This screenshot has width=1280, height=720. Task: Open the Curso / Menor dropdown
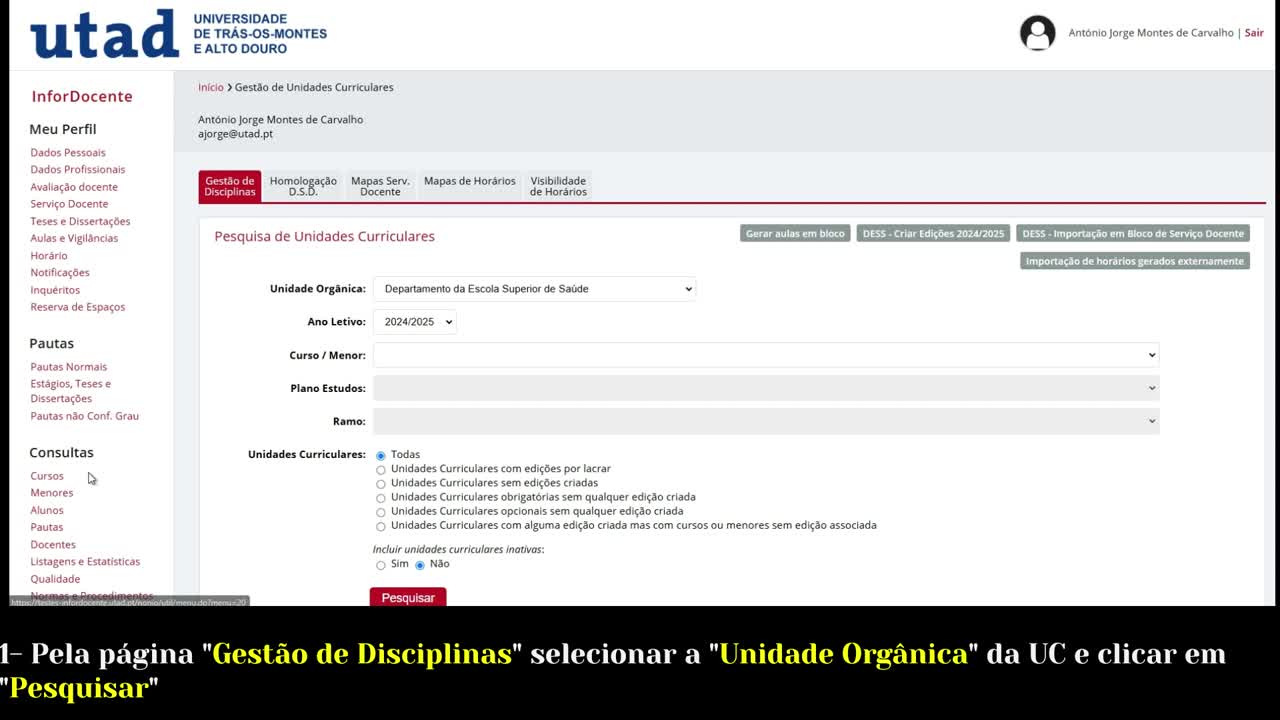pos(766,355)
